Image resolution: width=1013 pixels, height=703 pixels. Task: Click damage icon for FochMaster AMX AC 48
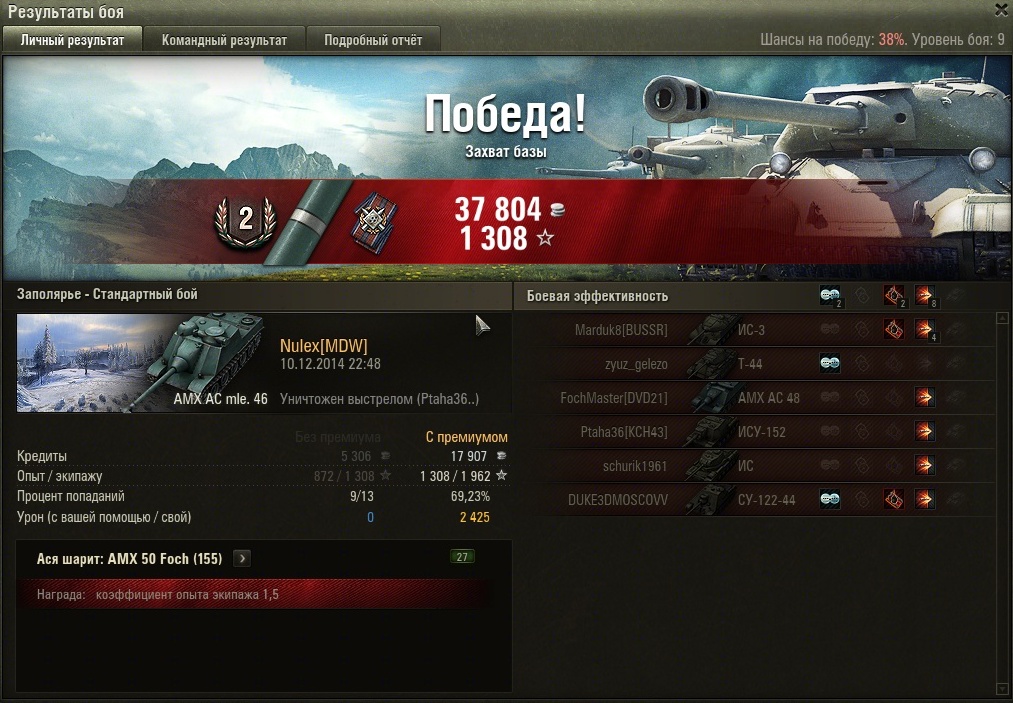924,397
